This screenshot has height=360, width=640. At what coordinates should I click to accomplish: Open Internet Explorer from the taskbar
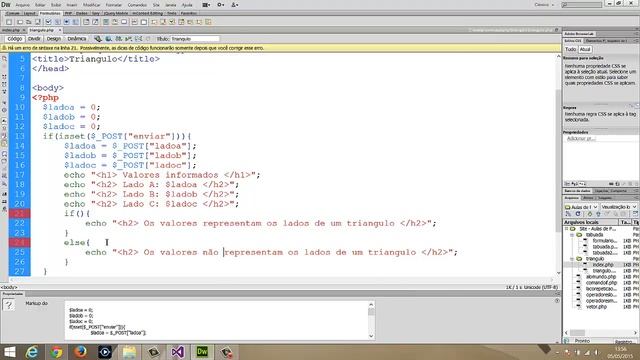pos(32,352)
